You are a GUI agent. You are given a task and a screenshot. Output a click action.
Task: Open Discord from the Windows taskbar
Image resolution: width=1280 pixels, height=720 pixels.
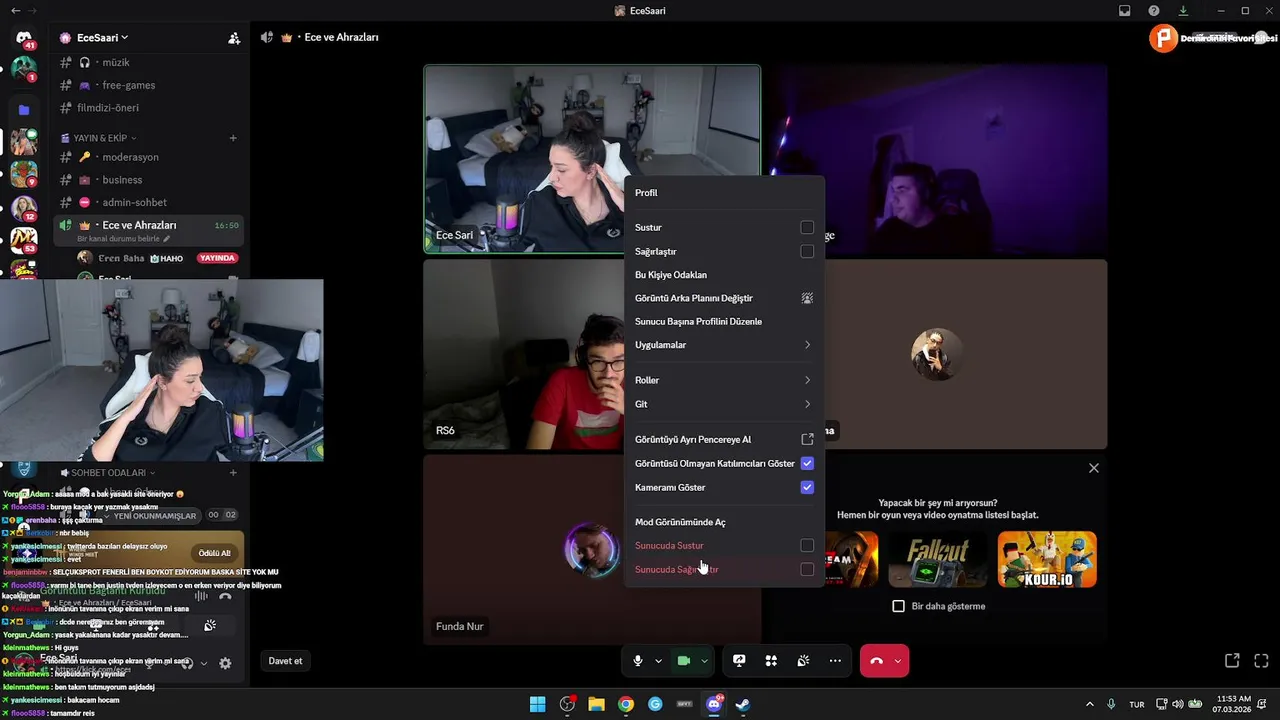tap(714, 704)
